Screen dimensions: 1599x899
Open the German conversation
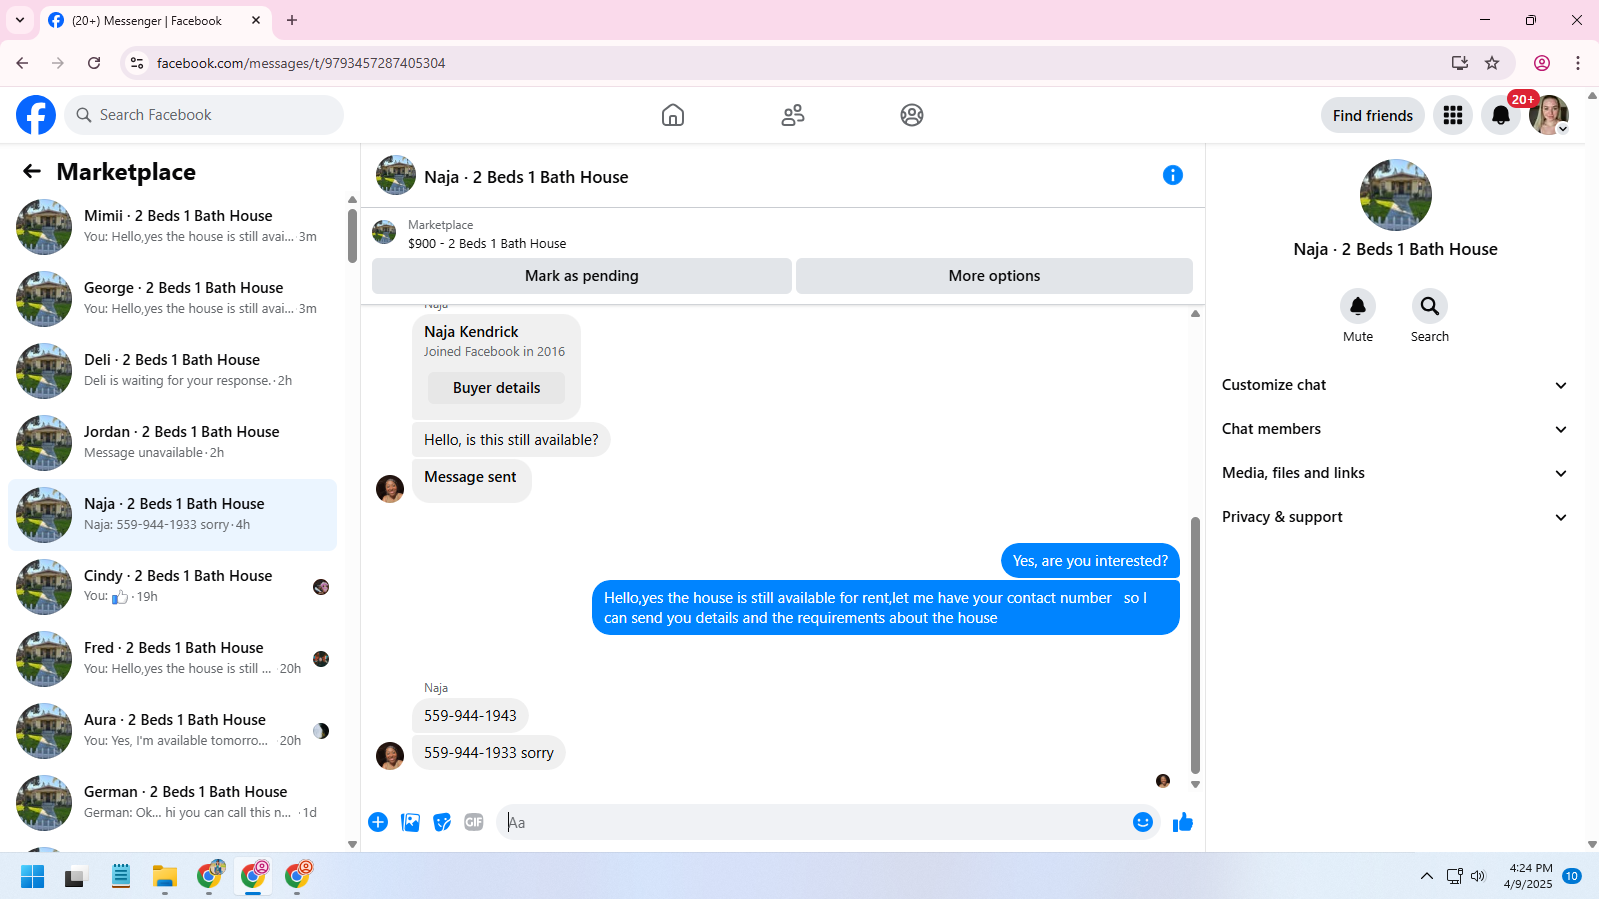172,803
